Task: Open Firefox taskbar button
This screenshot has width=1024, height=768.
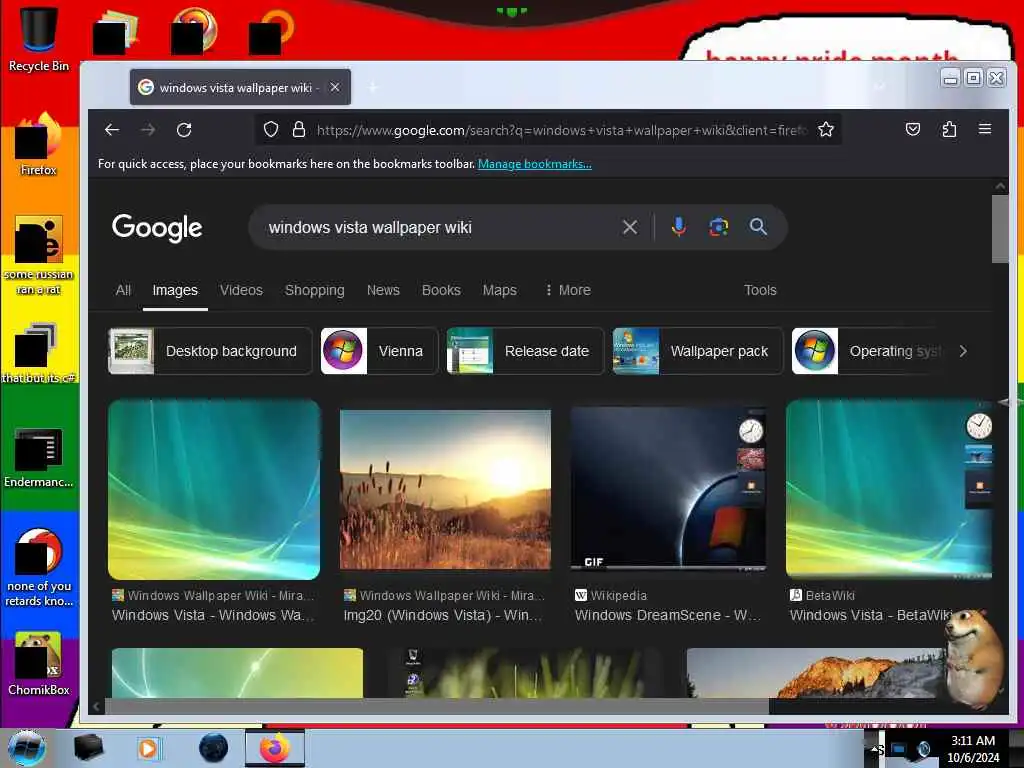Action: 274,748
